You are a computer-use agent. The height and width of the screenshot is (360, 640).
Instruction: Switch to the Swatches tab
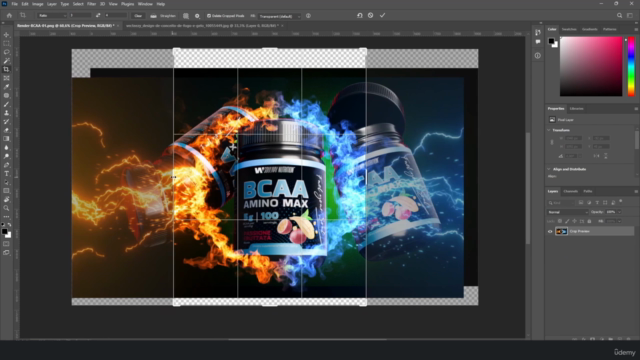pyautogui.click(x=569, y=29)
